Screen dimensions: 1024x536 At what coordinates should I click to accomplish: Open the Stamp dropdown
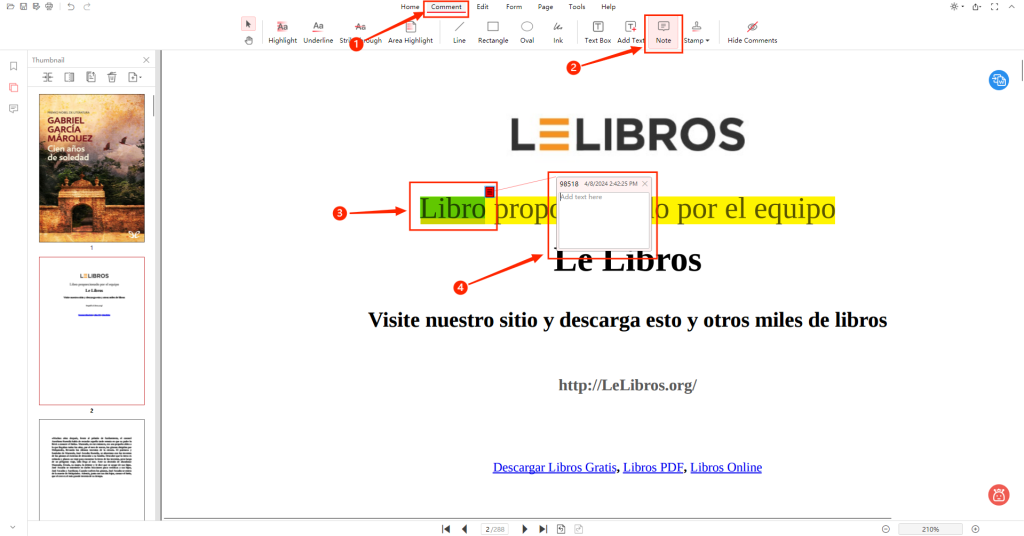pyautogui.click(x=696, y=33)
